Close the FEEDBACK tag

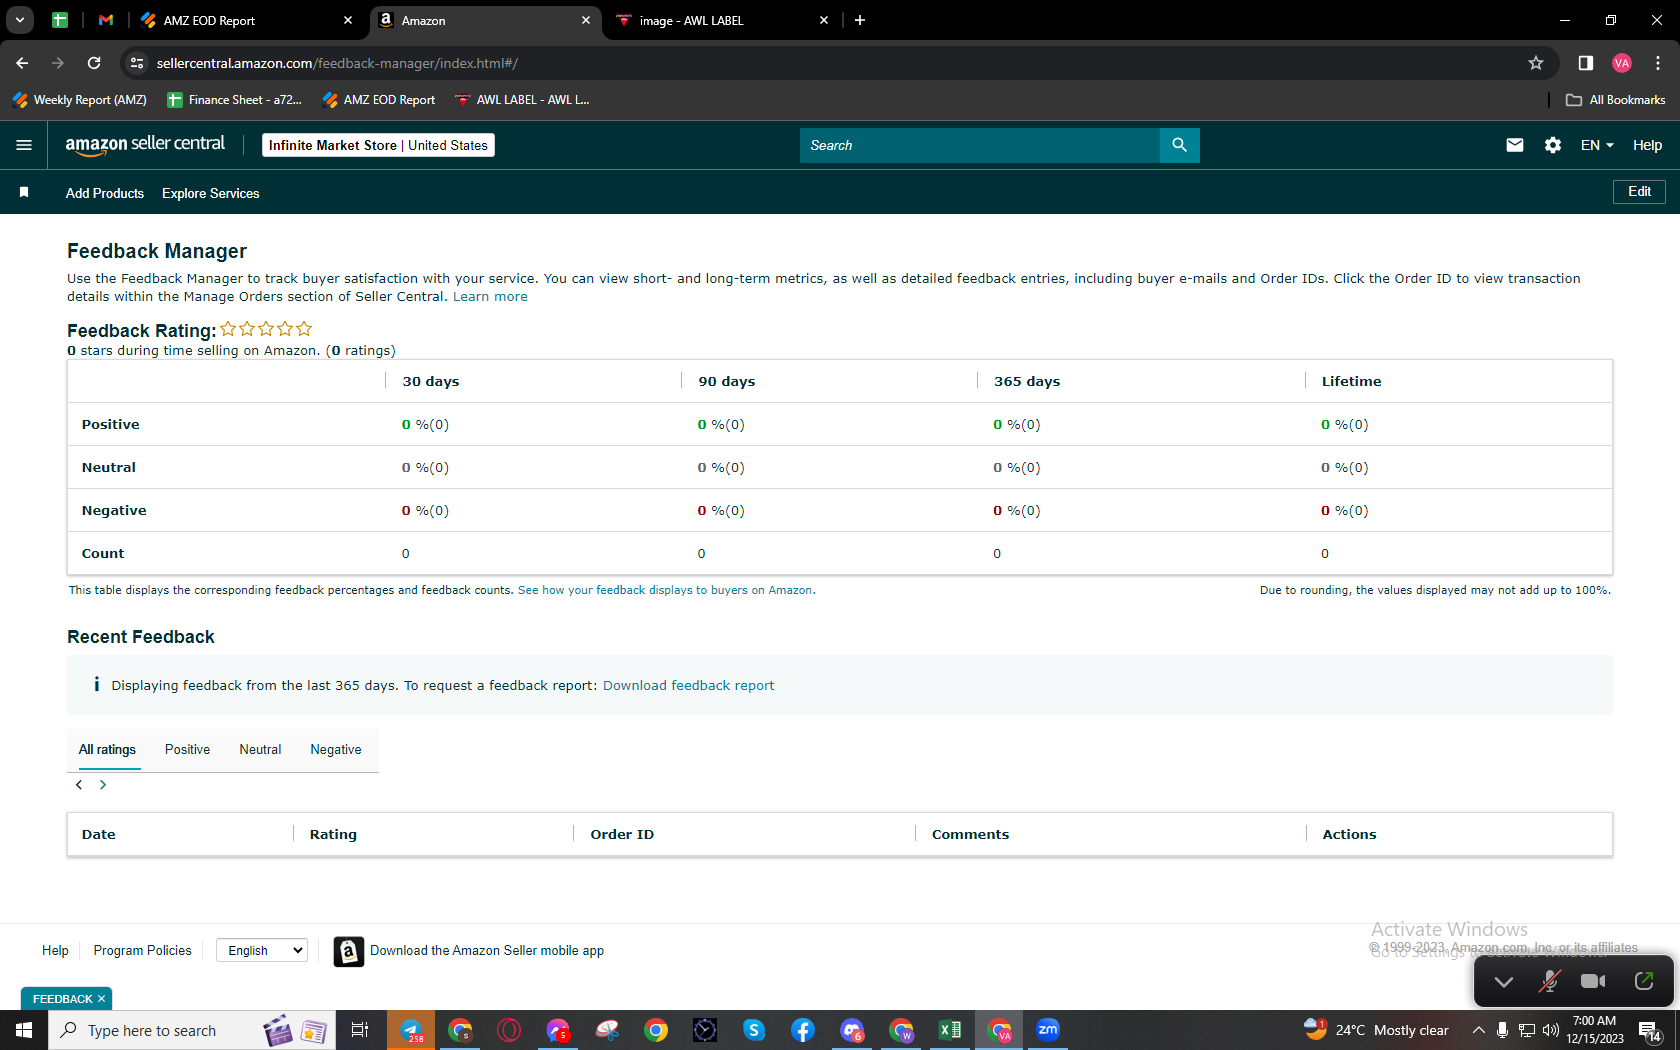pyautogui.click(x=101, y=999)
